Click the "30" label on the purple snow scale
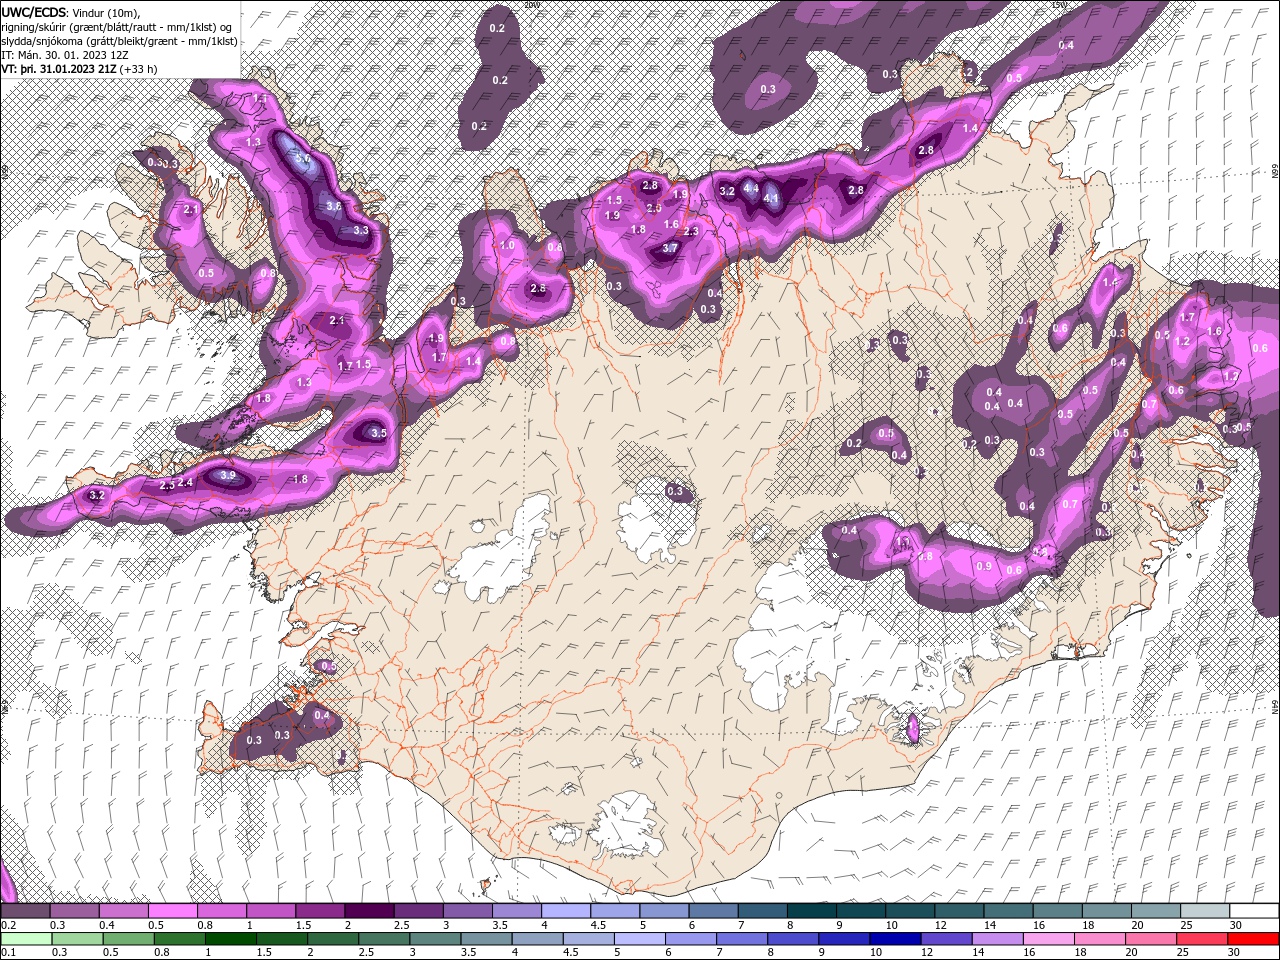1280x960 pixels. pyautogui.click(x=1236, y=925)
